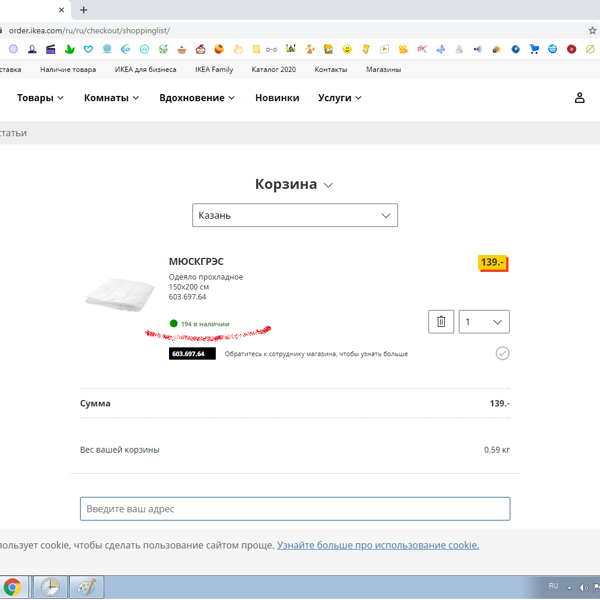The width and height of the screenshot is (600, 600).
Task: Open the pointing hand bookmark icon
Action: [238, 49]
